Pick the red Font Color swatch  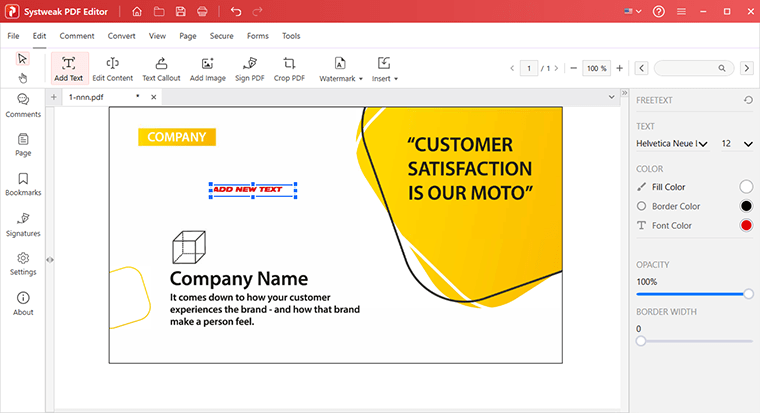(x=746, y=225)
